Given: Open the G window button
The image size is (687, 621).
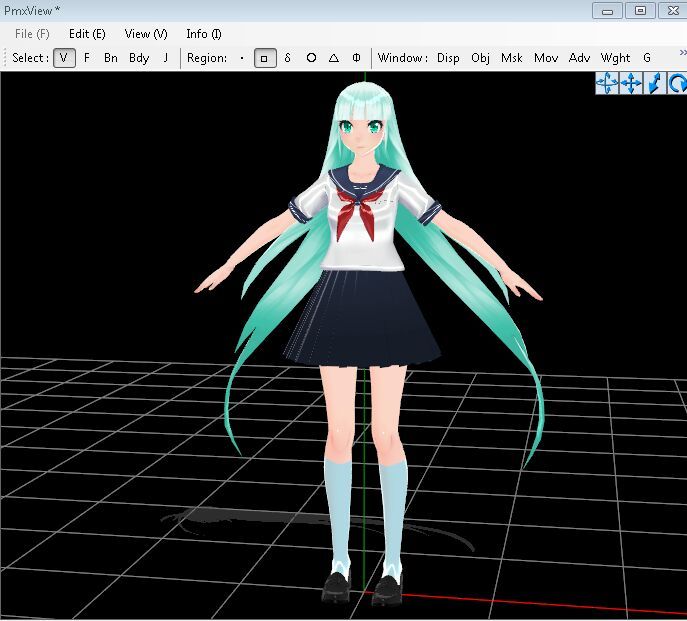Looking at the screenshot, I should (x=647, y=58).
